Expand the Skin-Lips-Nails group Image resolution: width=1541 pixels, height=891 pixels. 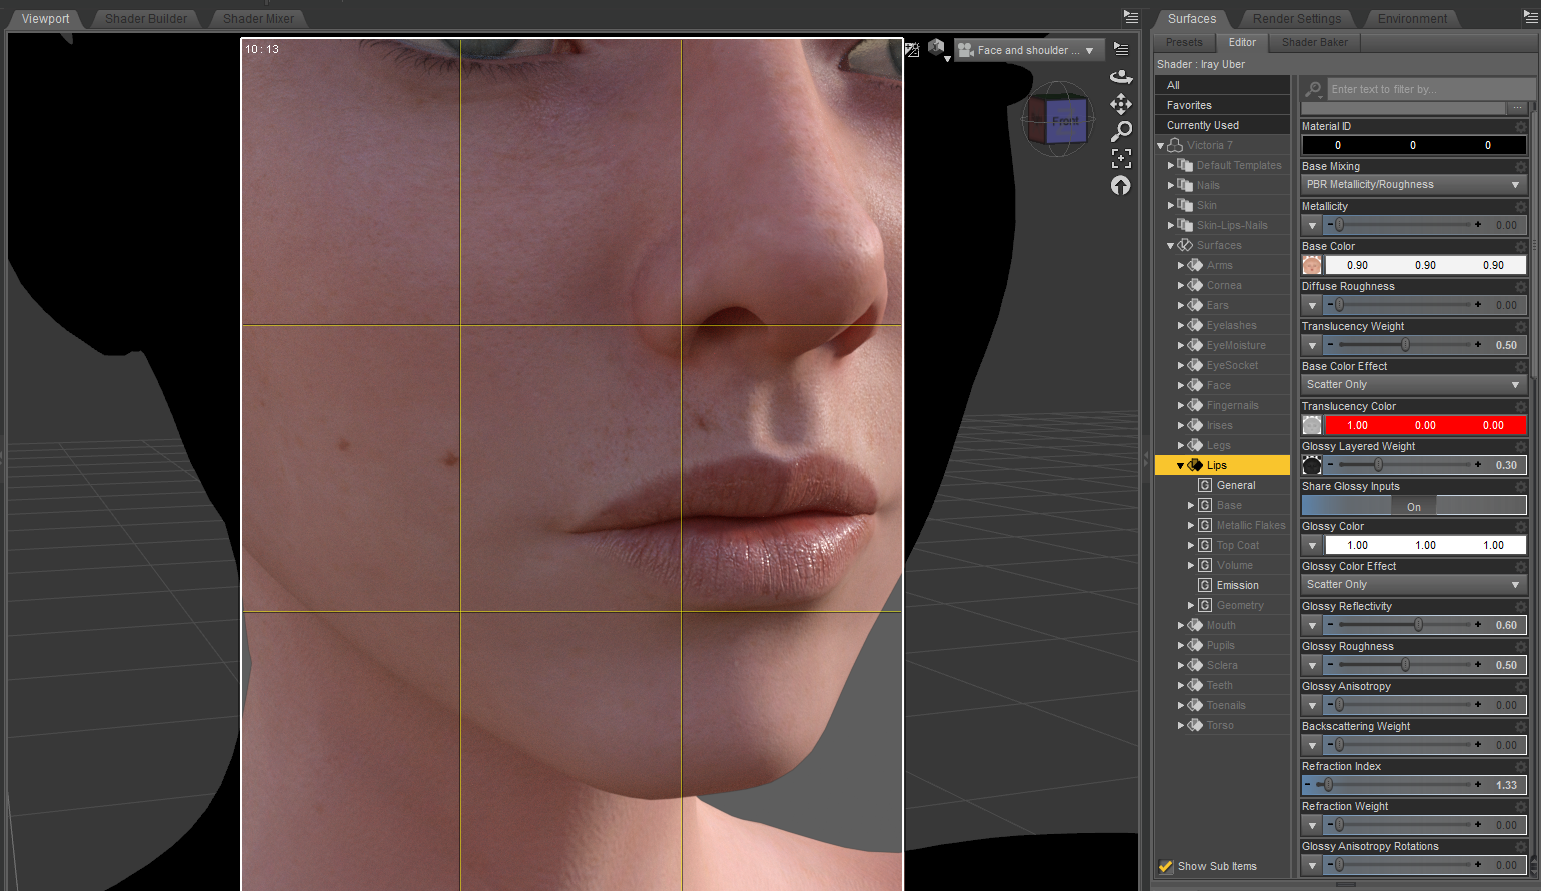click(1171, 225)
